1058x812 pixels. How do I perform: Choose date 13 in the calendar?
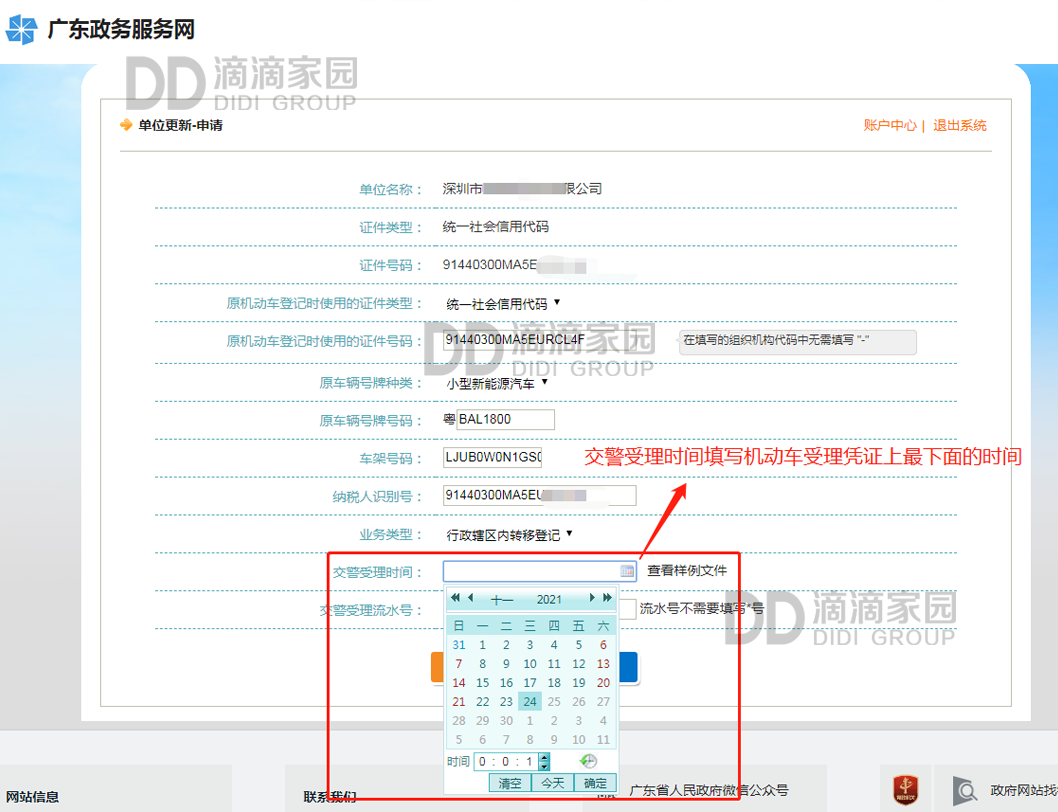pos(603,664)
